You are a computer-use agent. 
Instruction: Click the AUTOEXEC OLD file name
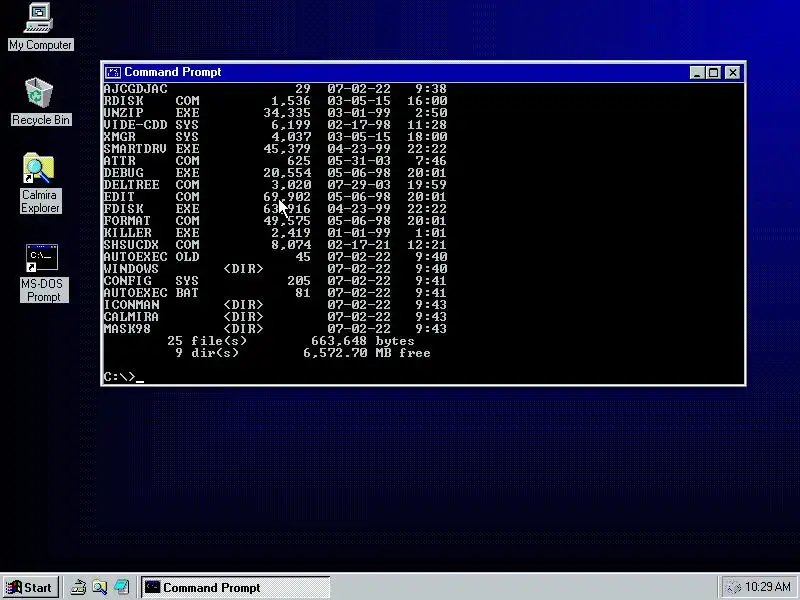152,257
